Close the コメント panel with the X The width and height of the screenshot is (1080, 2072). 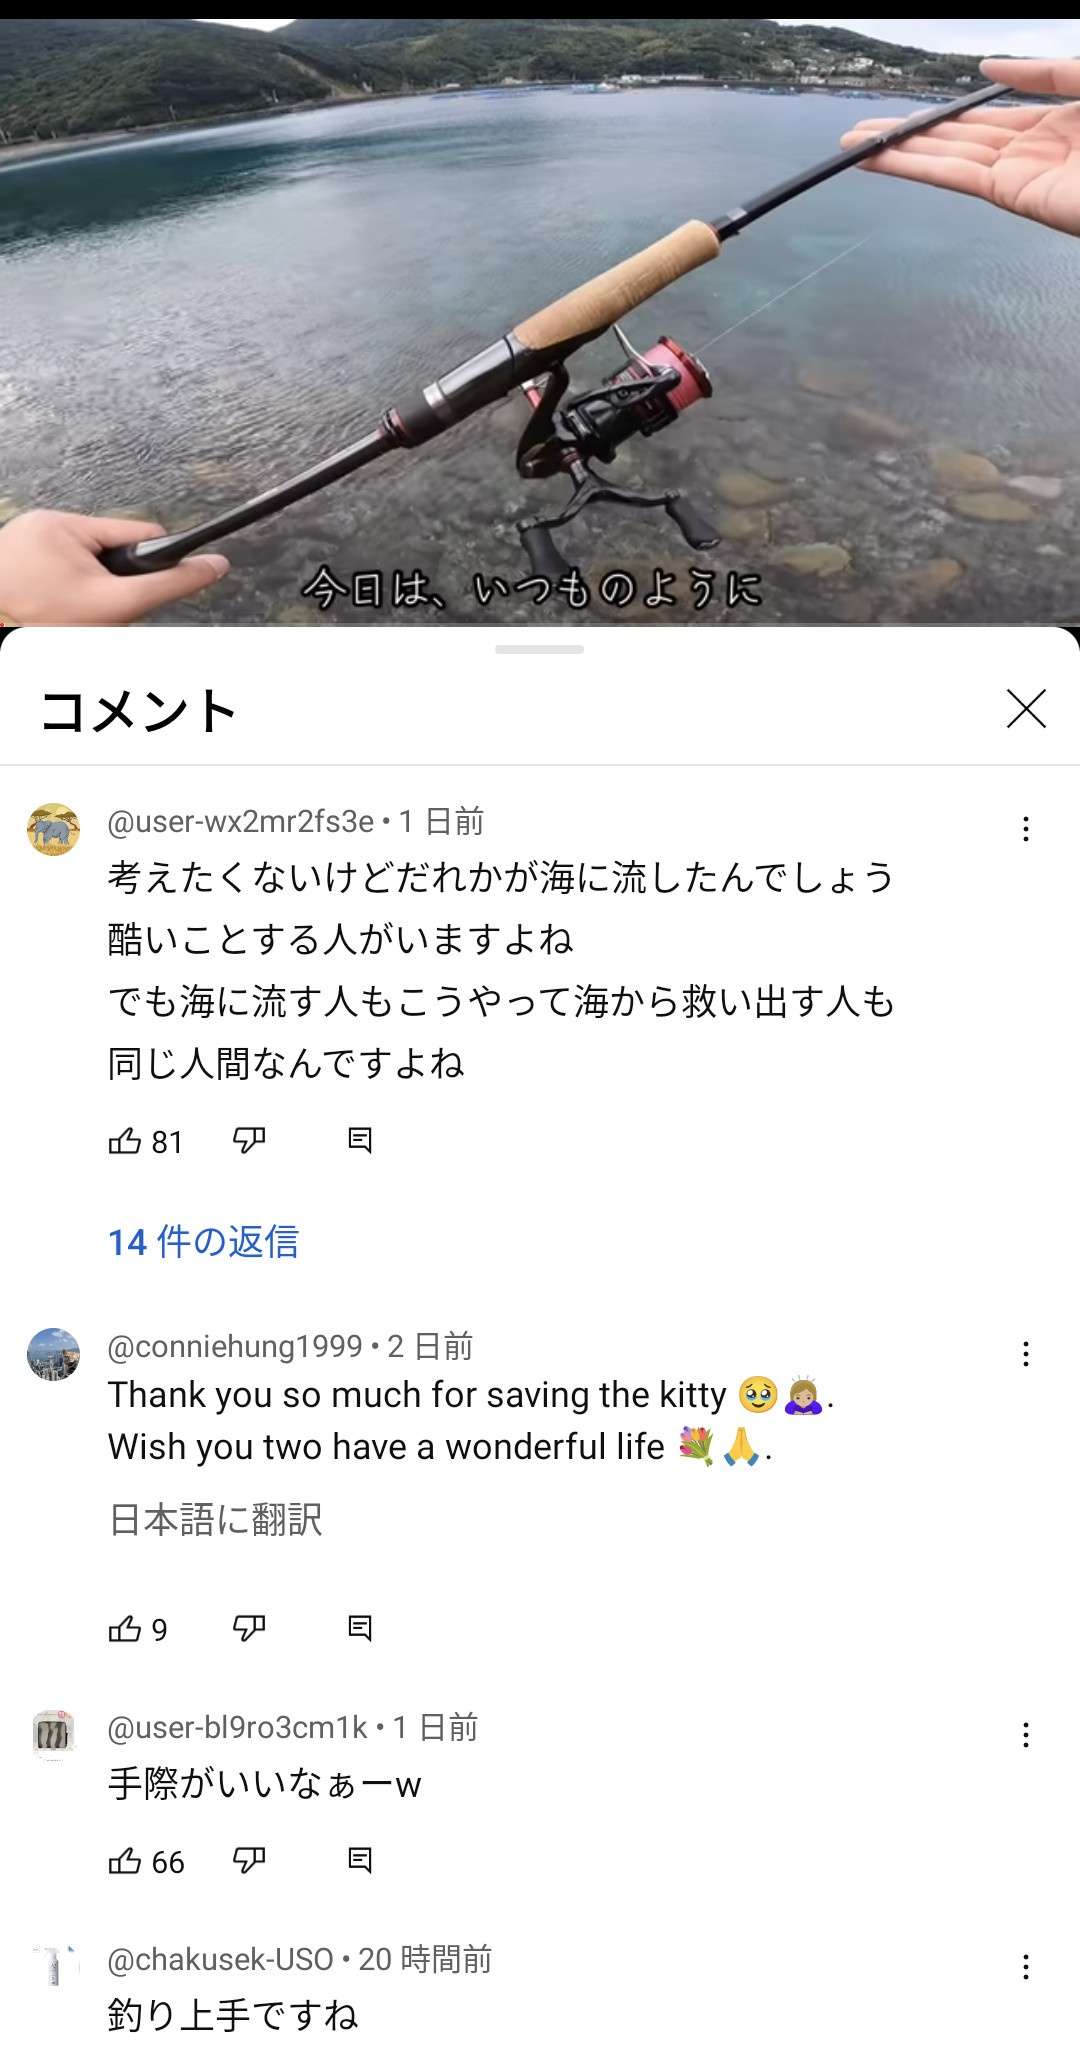pos(1026,709)
